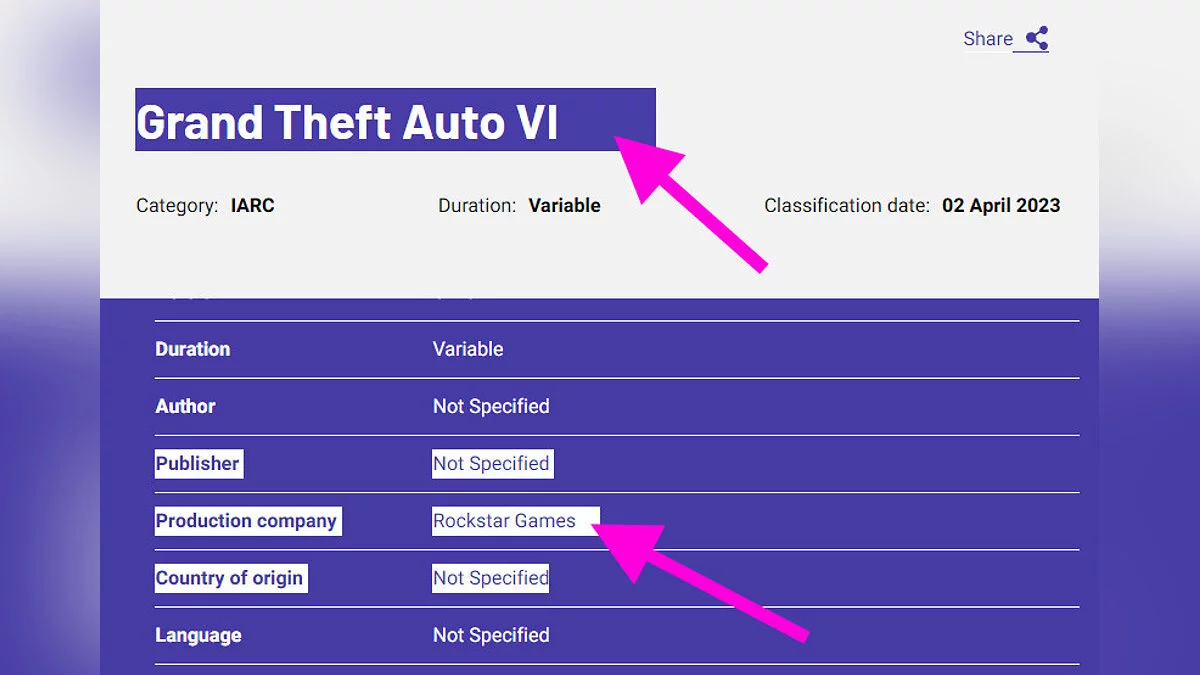The height and width of the screenshot is (675, 1200).
Task: Click the Language row label
Action: [x=198, y=635]
